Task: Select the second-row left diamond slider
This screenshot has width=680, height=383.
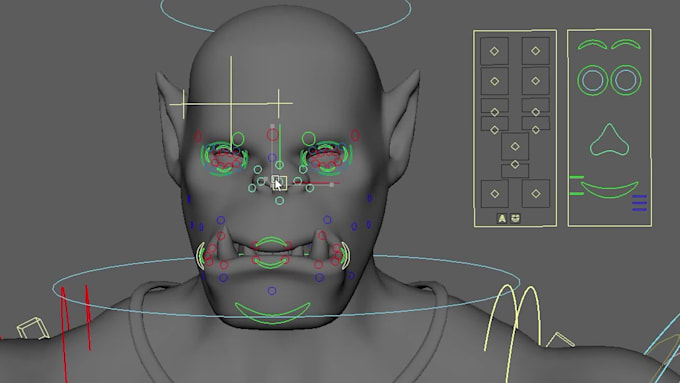Action: (494, 81)
